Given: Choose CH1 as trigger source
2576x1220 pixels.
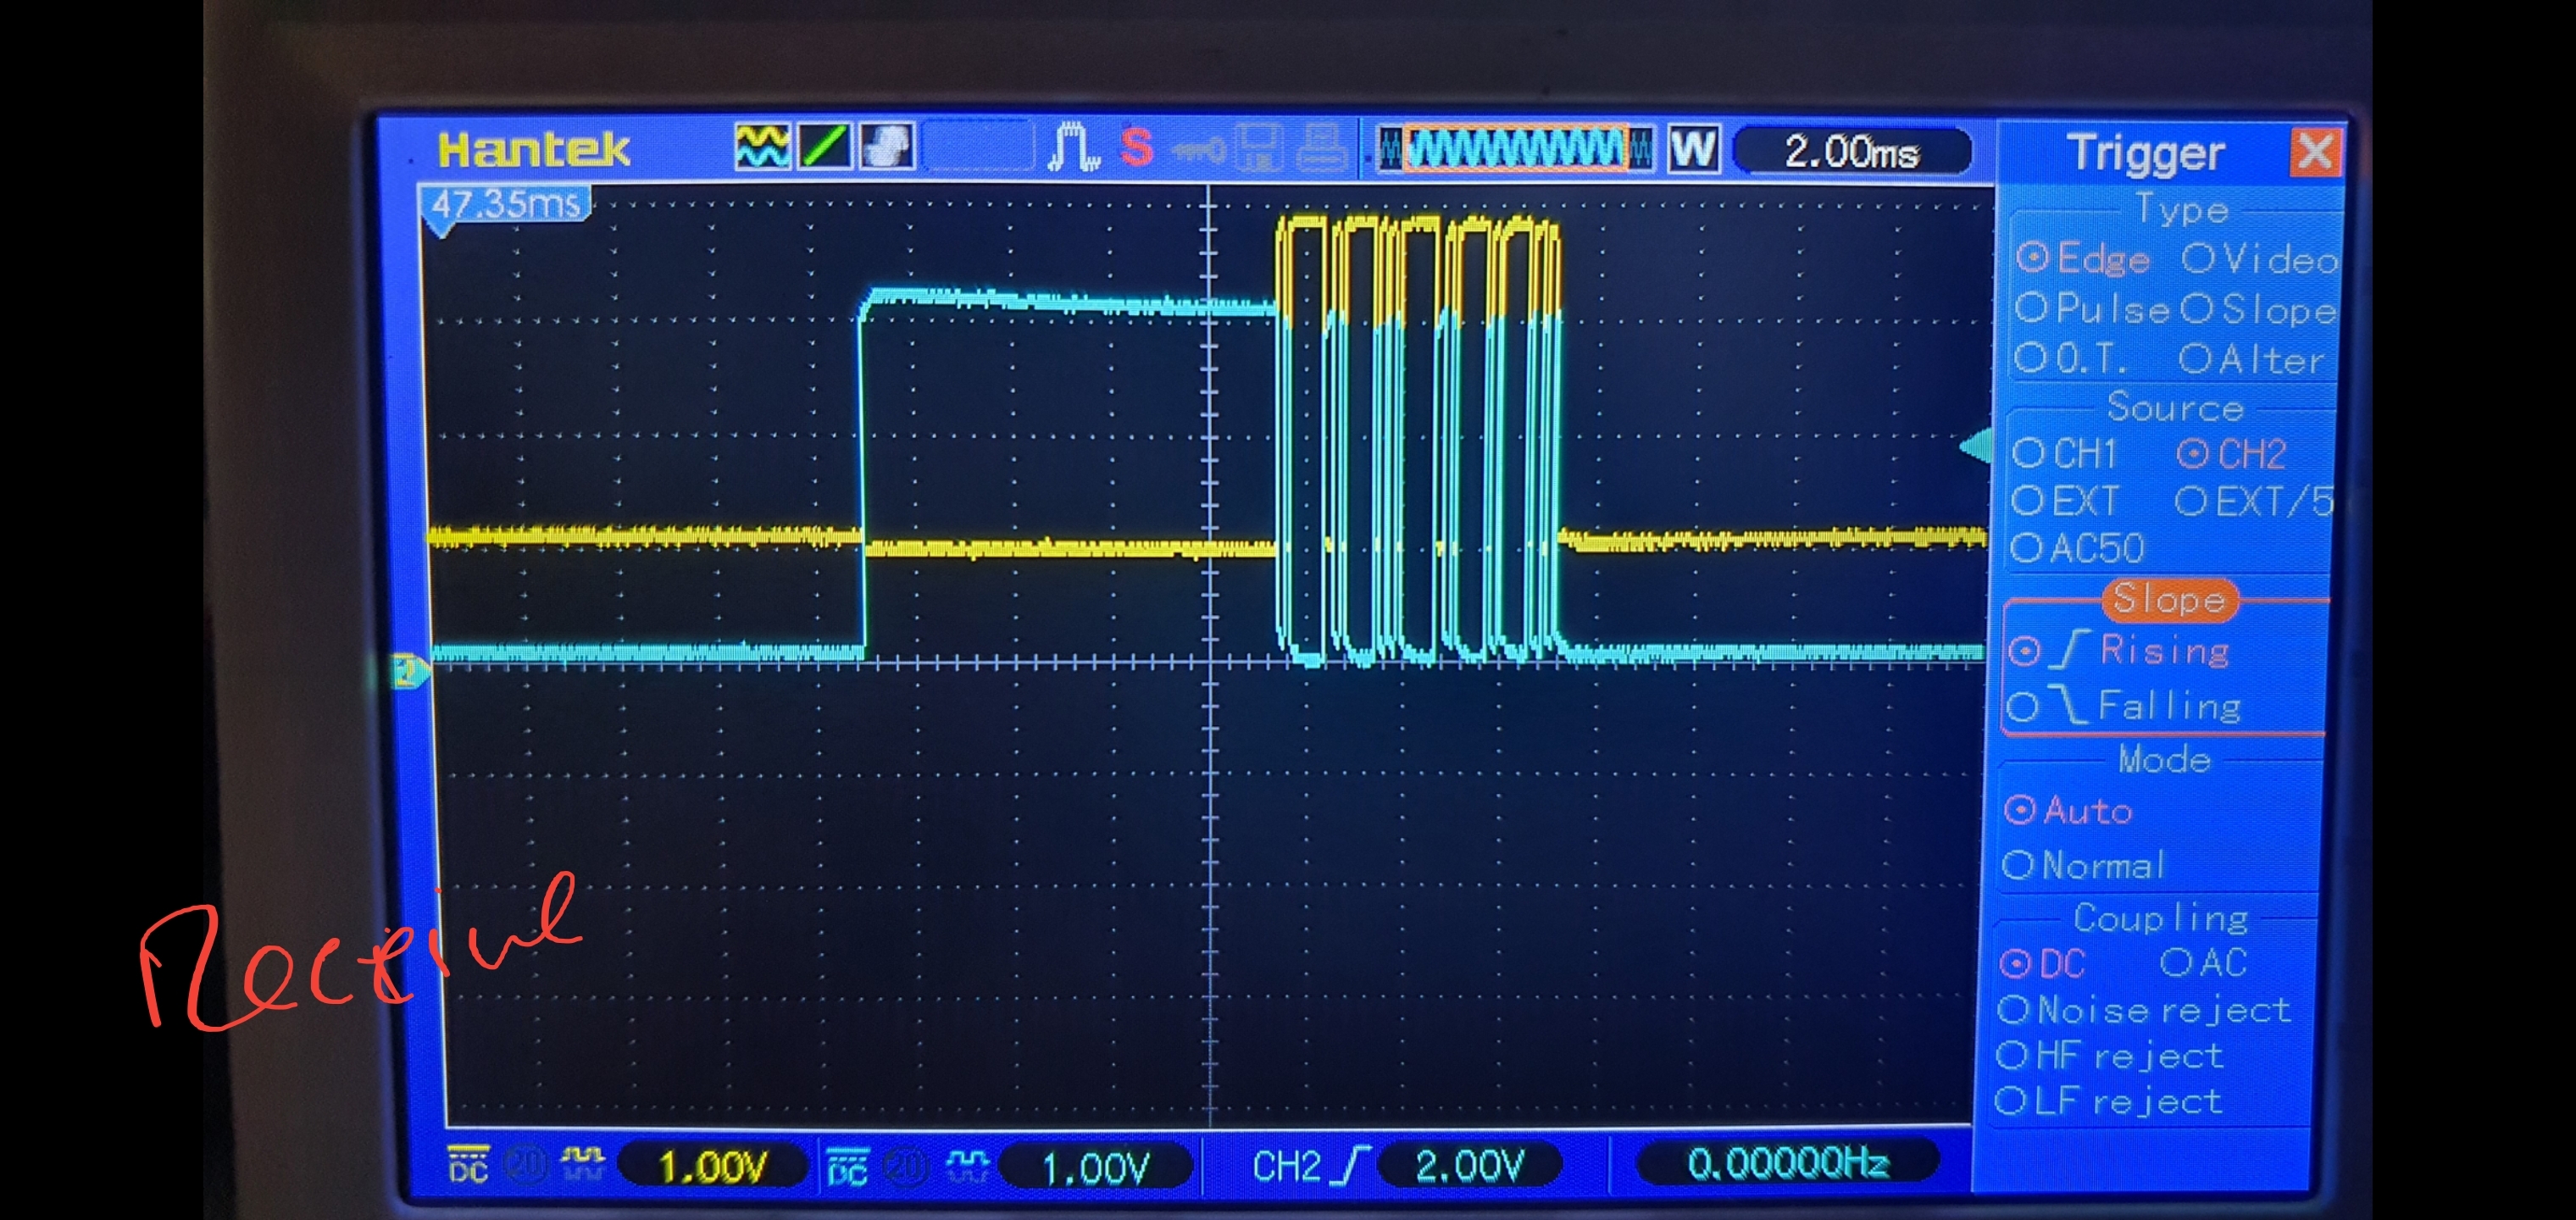Looking at the screenshot, I should (x=2066, y=454).
